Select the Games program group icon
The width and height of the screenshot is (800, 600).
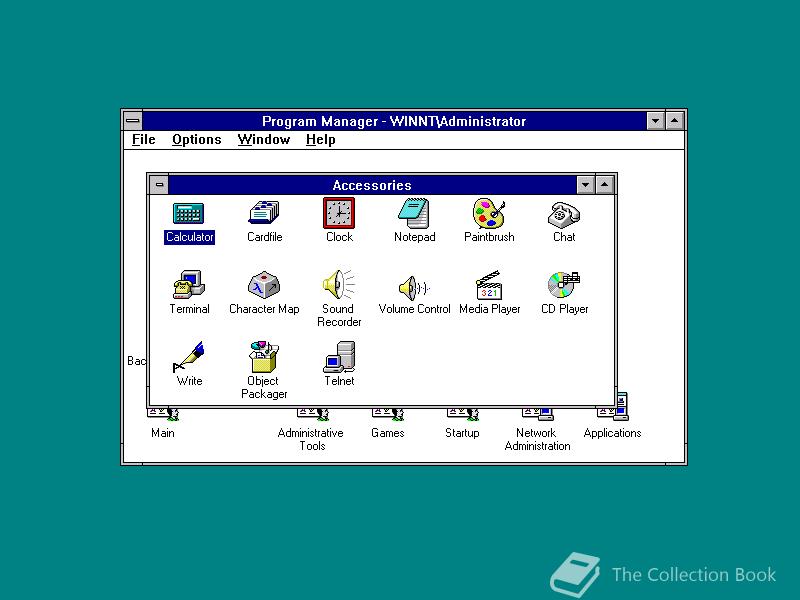[x=388, y=414]
